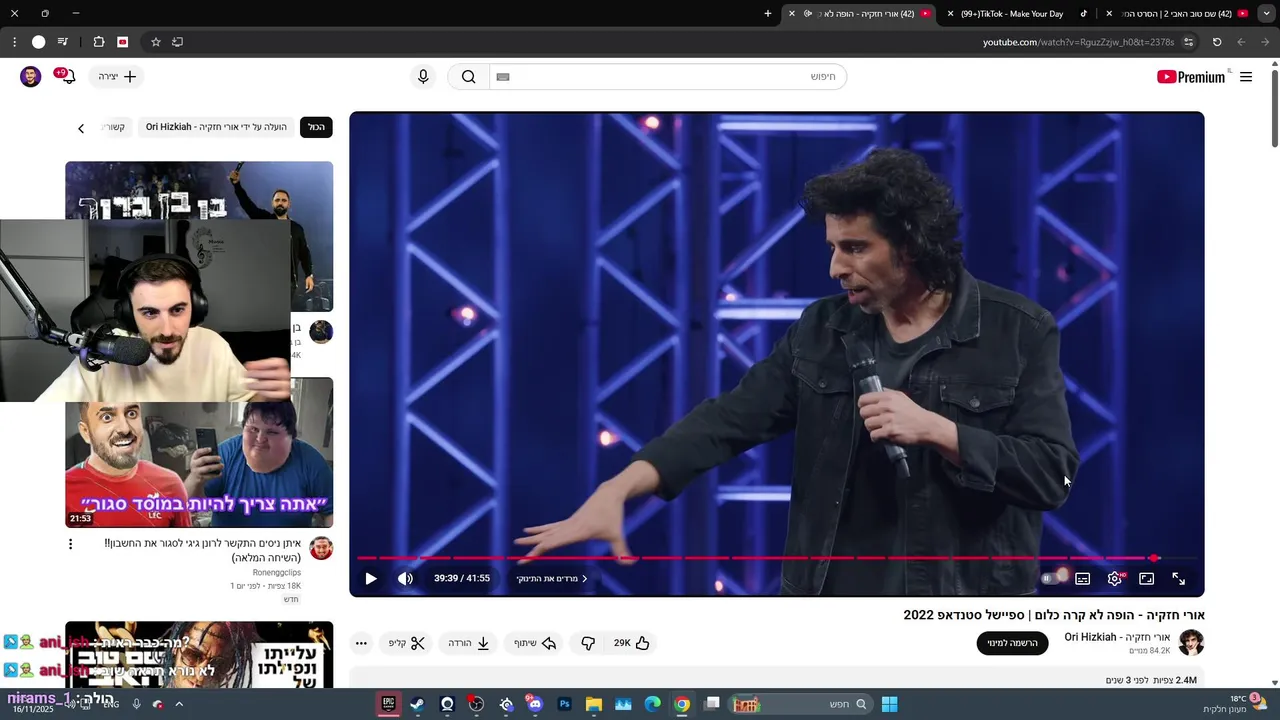Click the Windows taskbar search box
The height and width of the screenshot is (720, 1280).
[798, 704]
